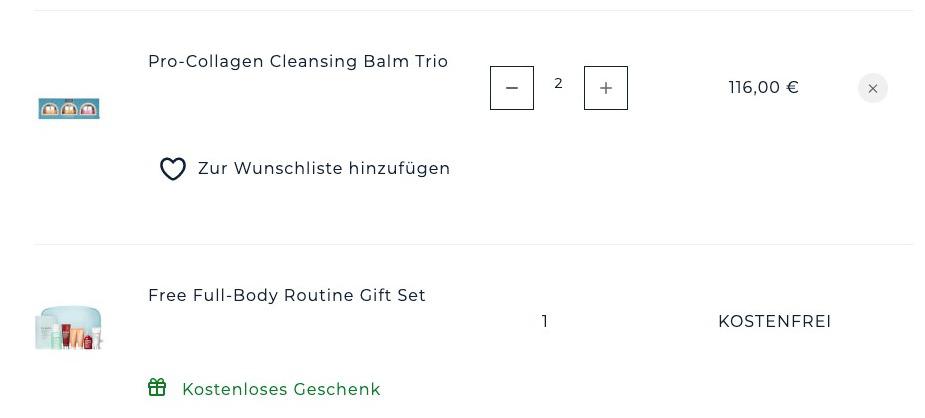The image size is (925, 418).
Task: Open the Free Full-Body Routine Gift Set thumbnail
Action: click(x=69, y=328)
